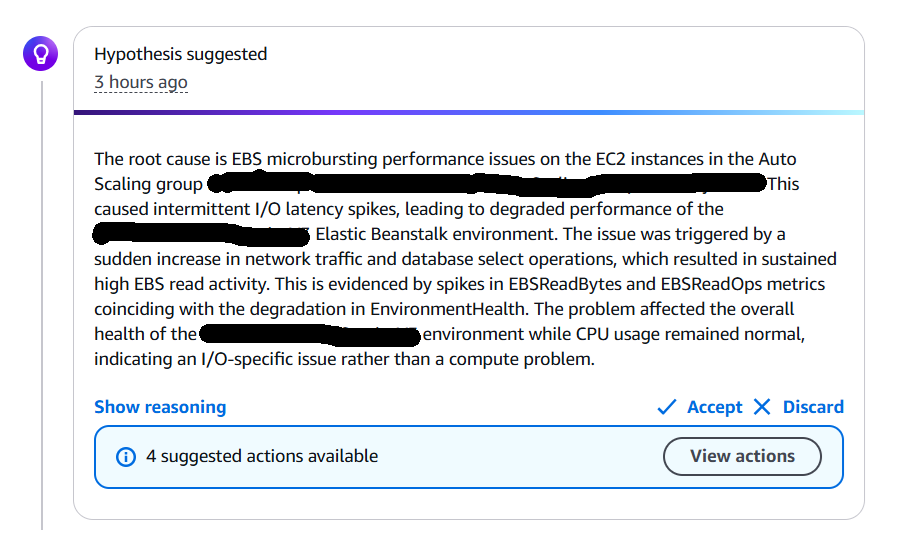Click the purple lightbulb hypothesis icon
The image size is (918, 549).
[x=42, y=54]
